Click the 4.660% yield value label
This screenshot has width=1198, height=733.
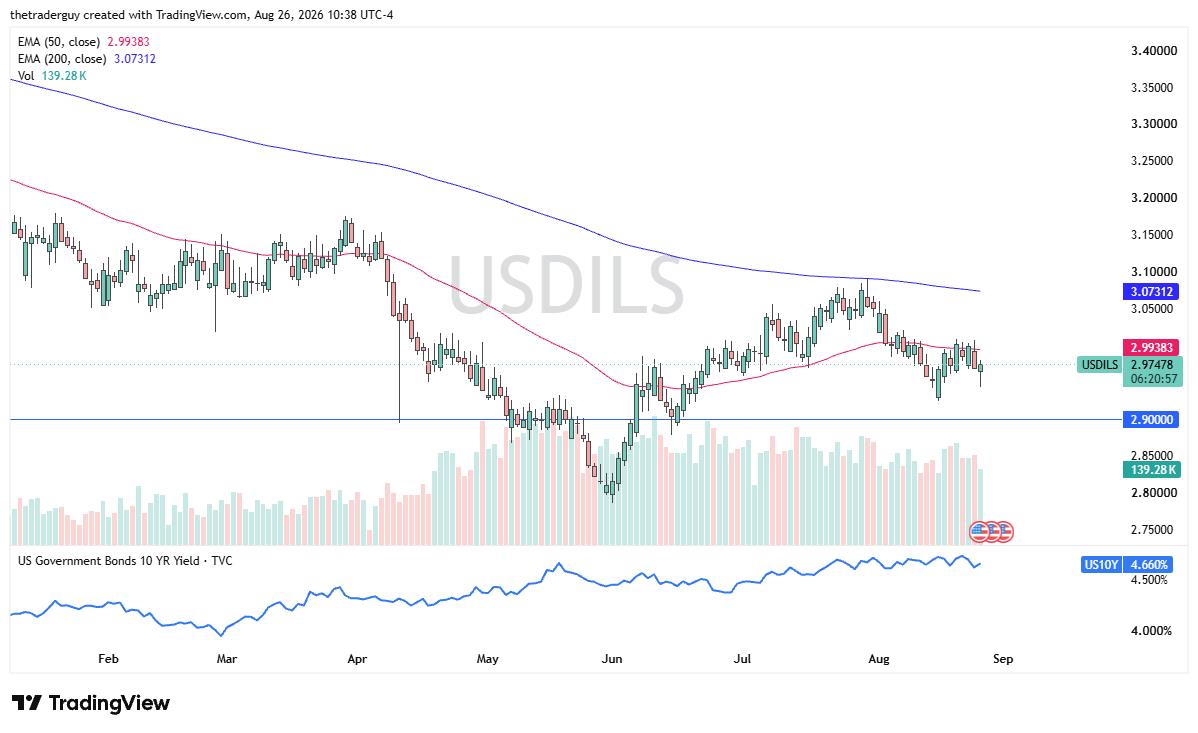1149,565
